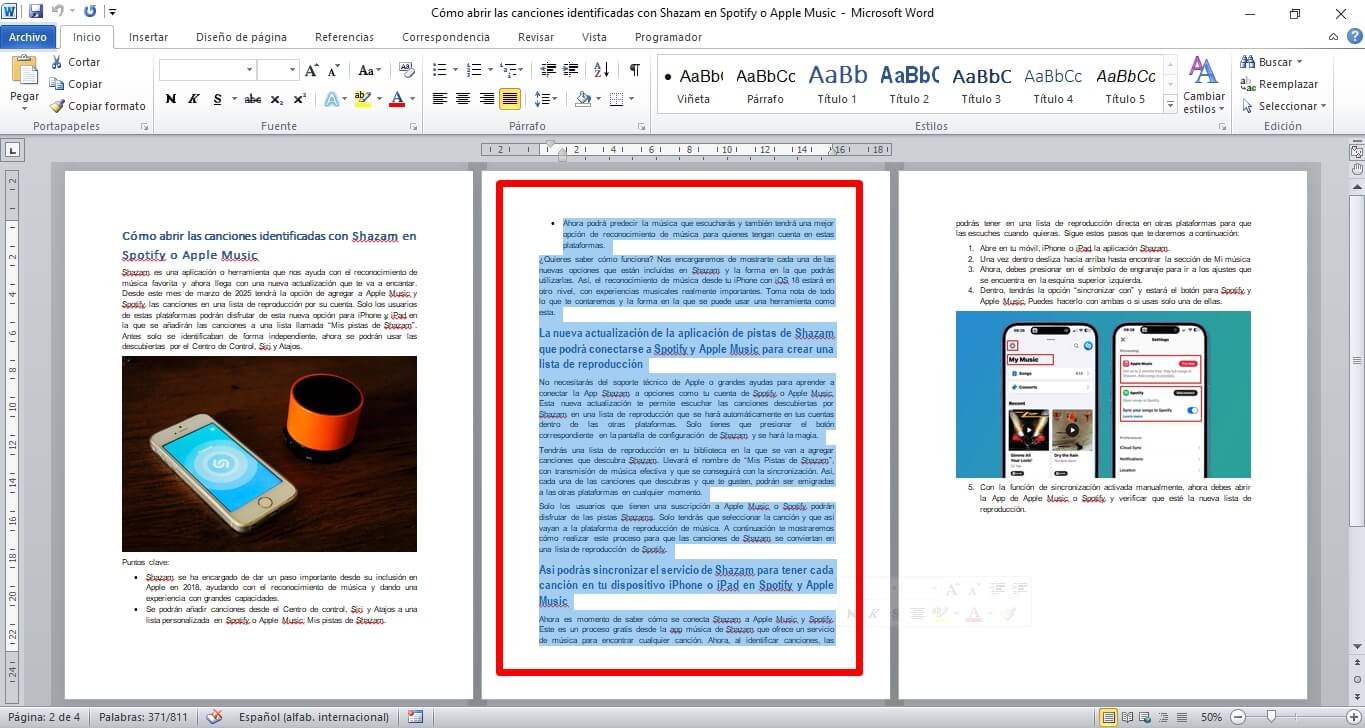Screen dimensions: 1365x728
Task: Toggle italic K formatting
Action: (192, 99)
